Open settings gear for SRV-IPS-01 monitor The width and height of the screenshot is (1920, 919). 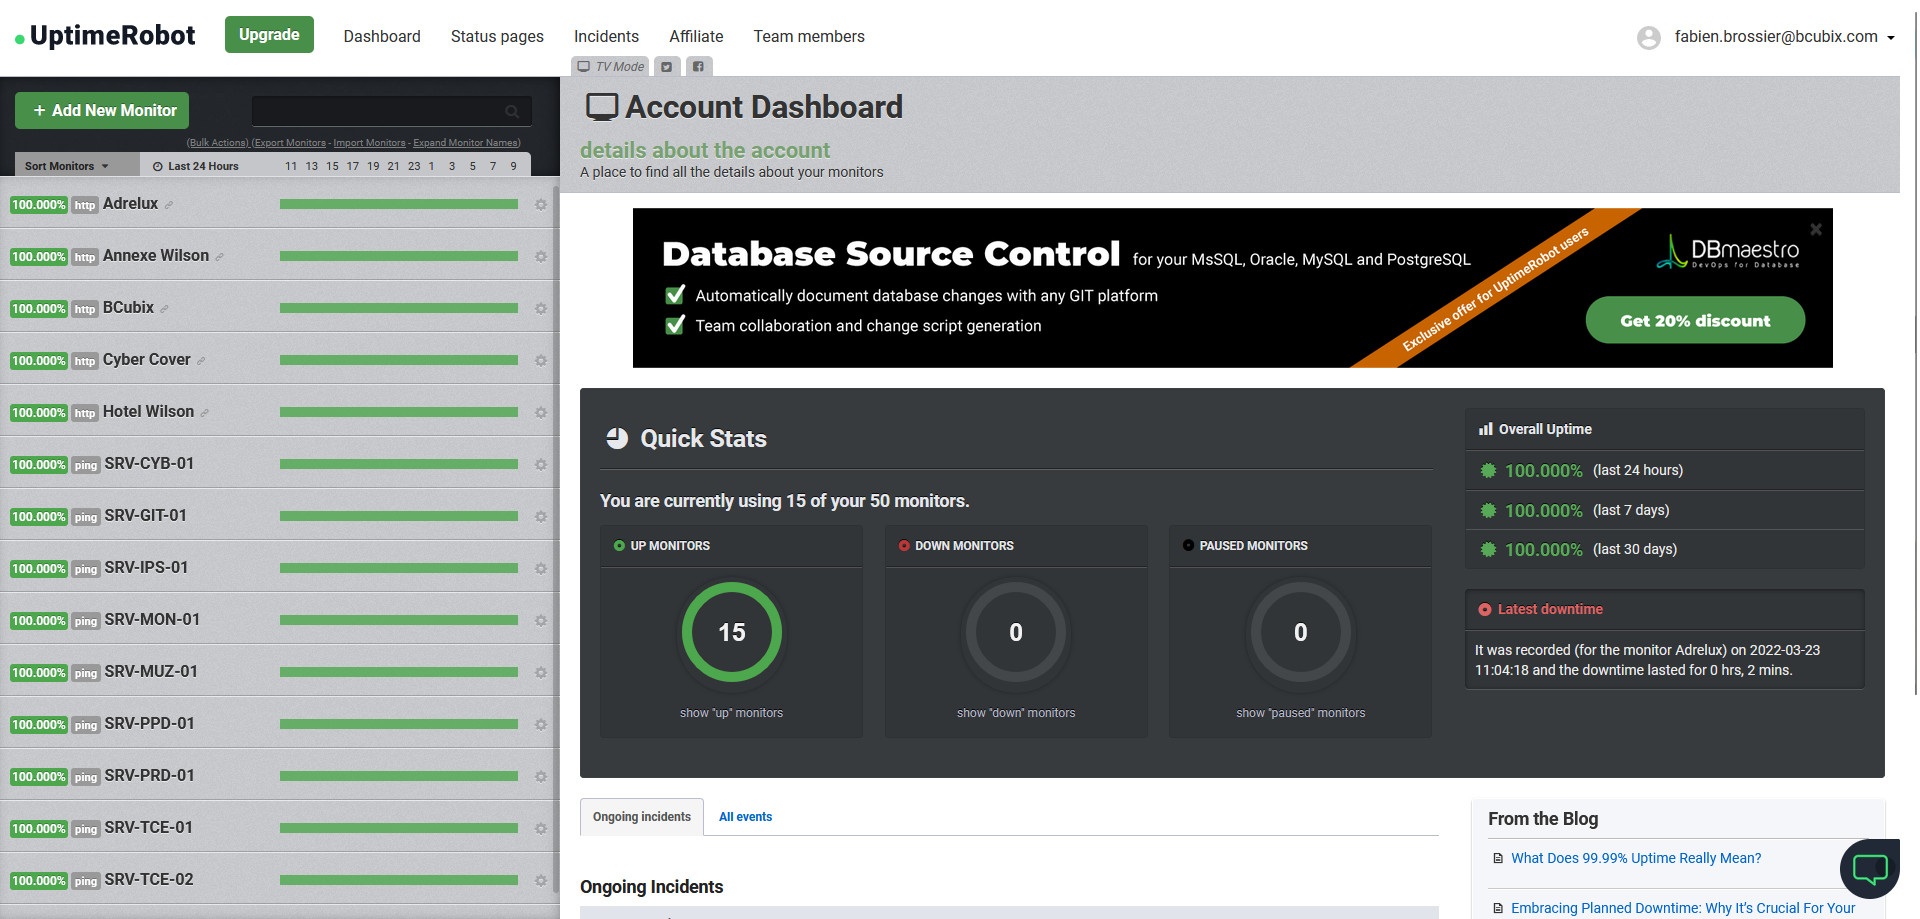coord(541,569)
